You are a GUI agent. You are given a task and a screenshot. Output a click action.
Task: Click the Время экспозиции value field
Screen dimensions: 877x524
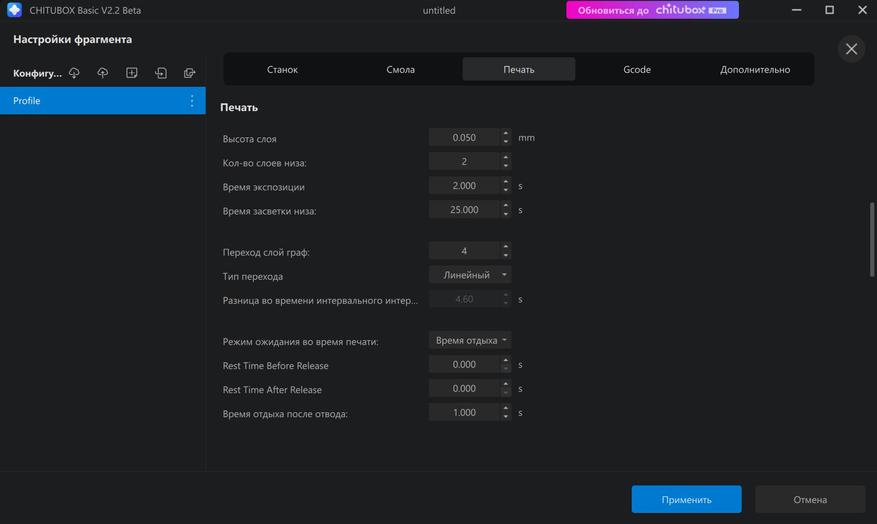point(464,186)
